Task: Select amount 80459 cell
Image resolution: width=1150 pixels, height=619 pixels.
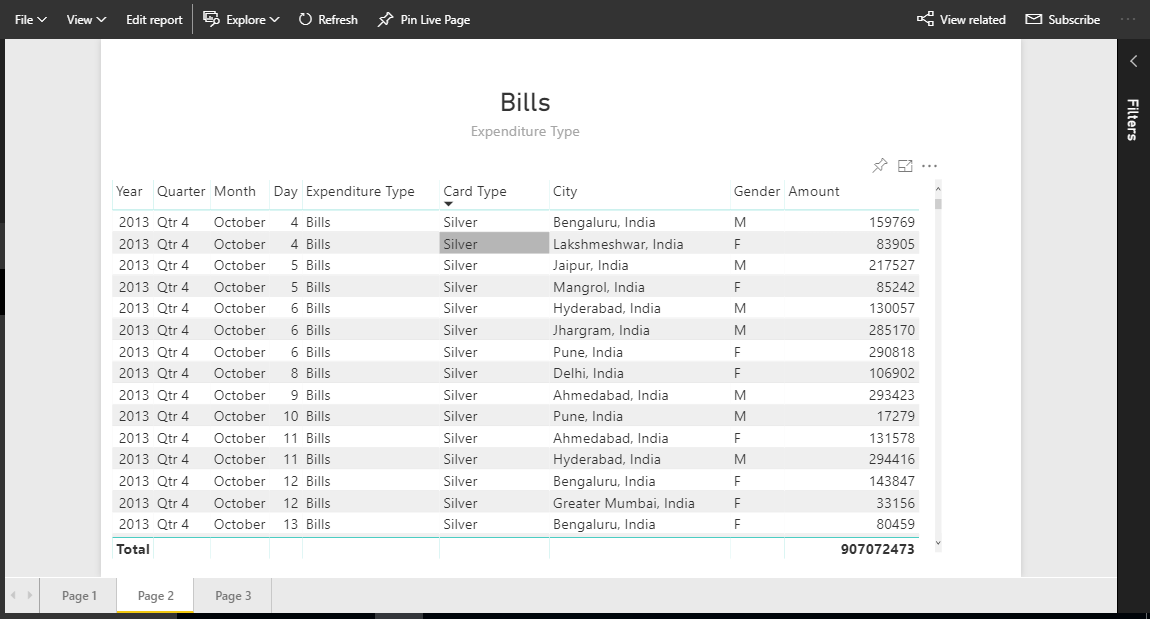Action: pyautogui.click(x=851, y=524)
